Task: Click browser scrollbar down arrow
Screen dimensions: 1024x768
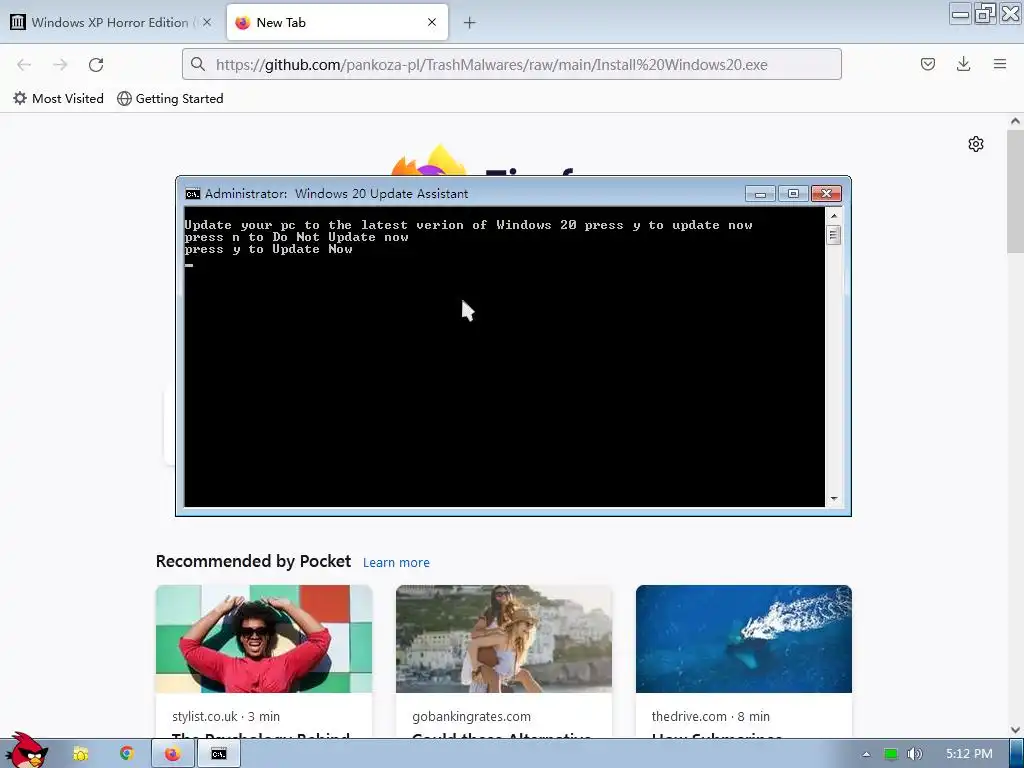Action: 1015,729
